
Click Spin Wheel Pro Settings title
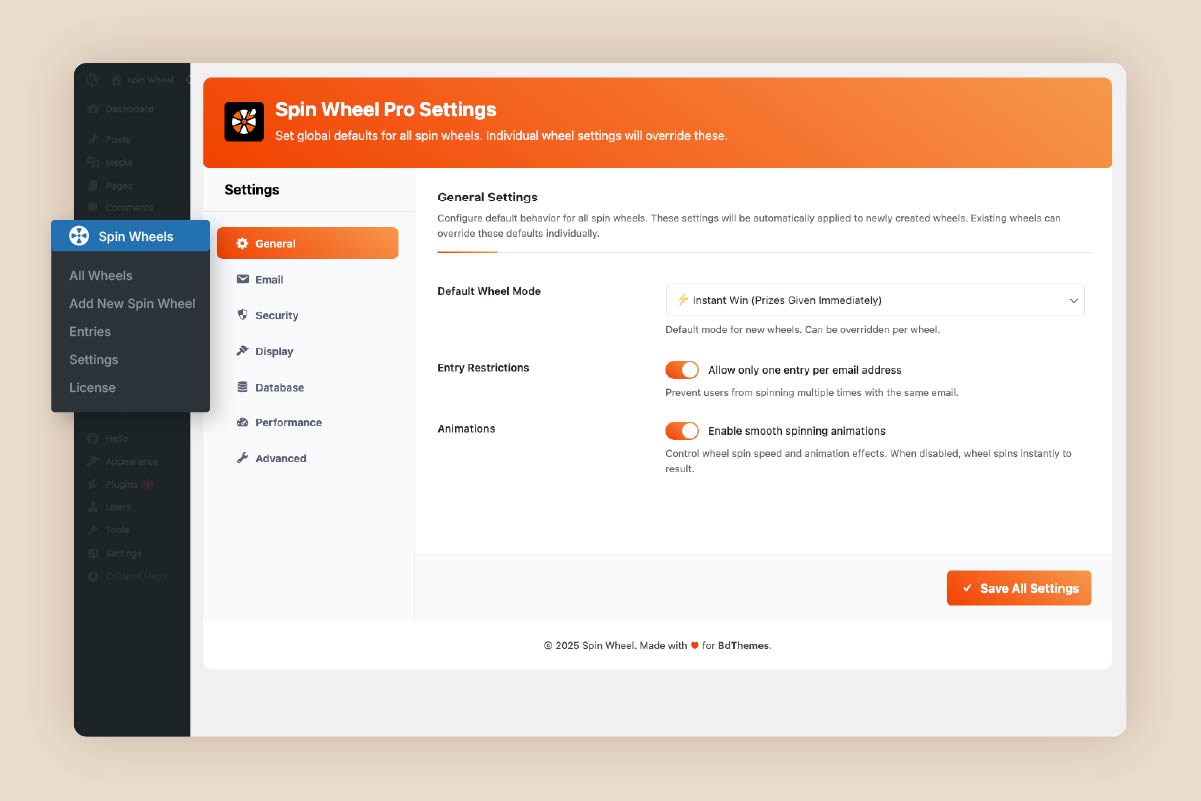click(386, 109)
